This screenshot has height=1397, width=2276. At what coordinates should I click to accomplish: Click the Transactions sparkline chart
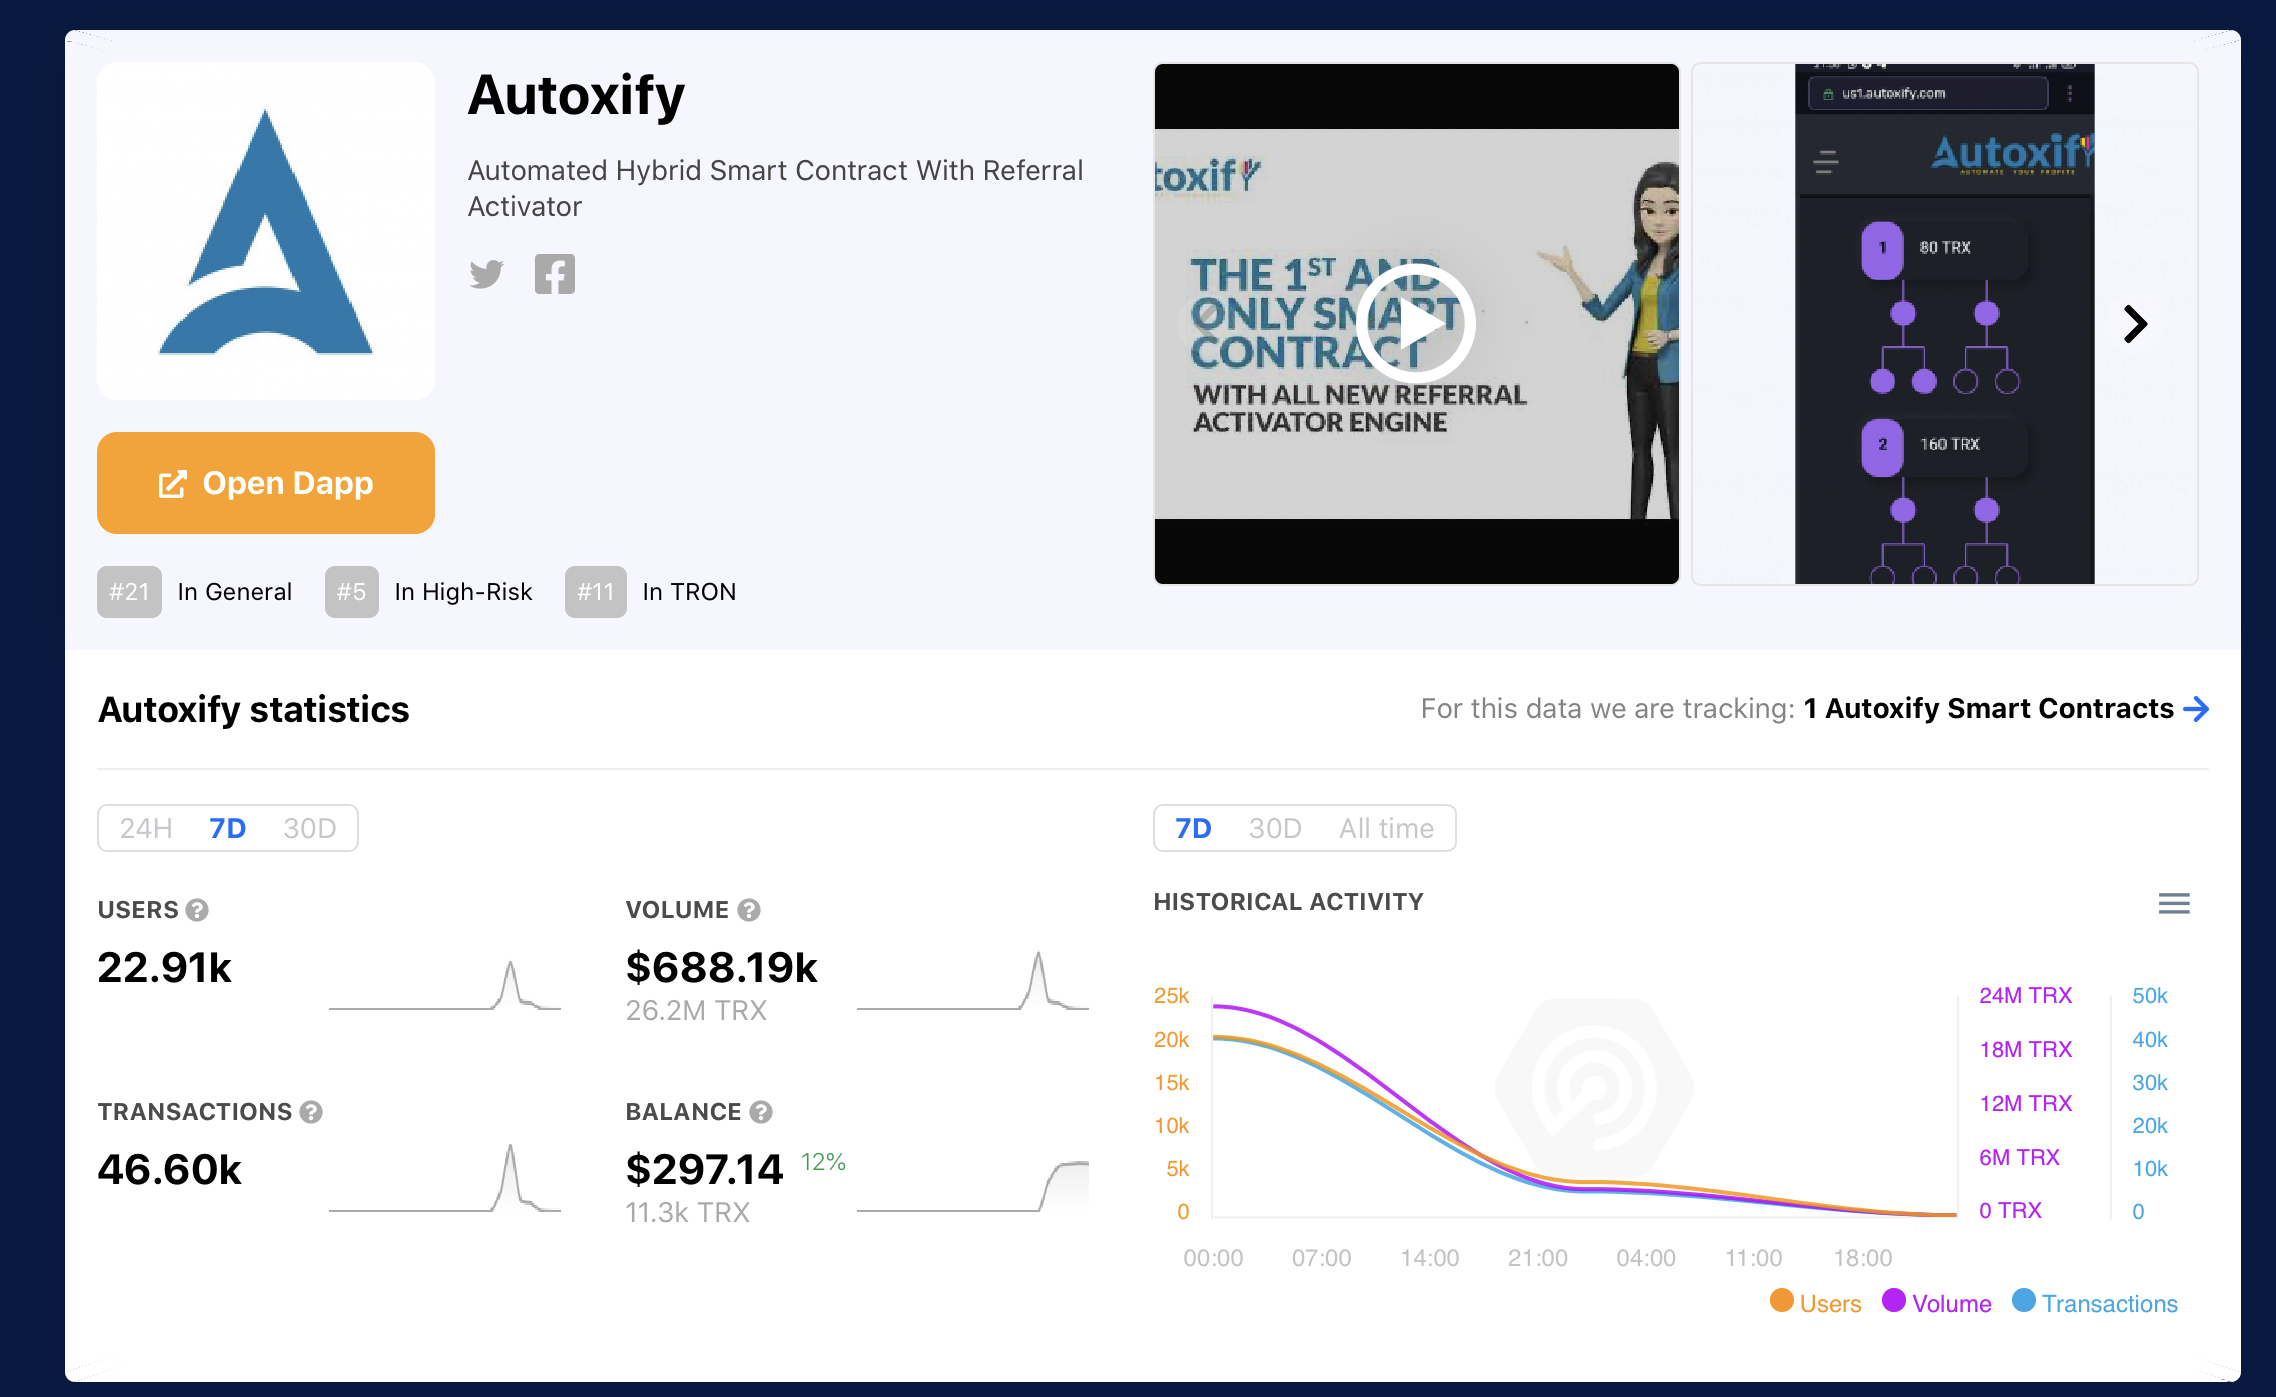point(445,1179)
